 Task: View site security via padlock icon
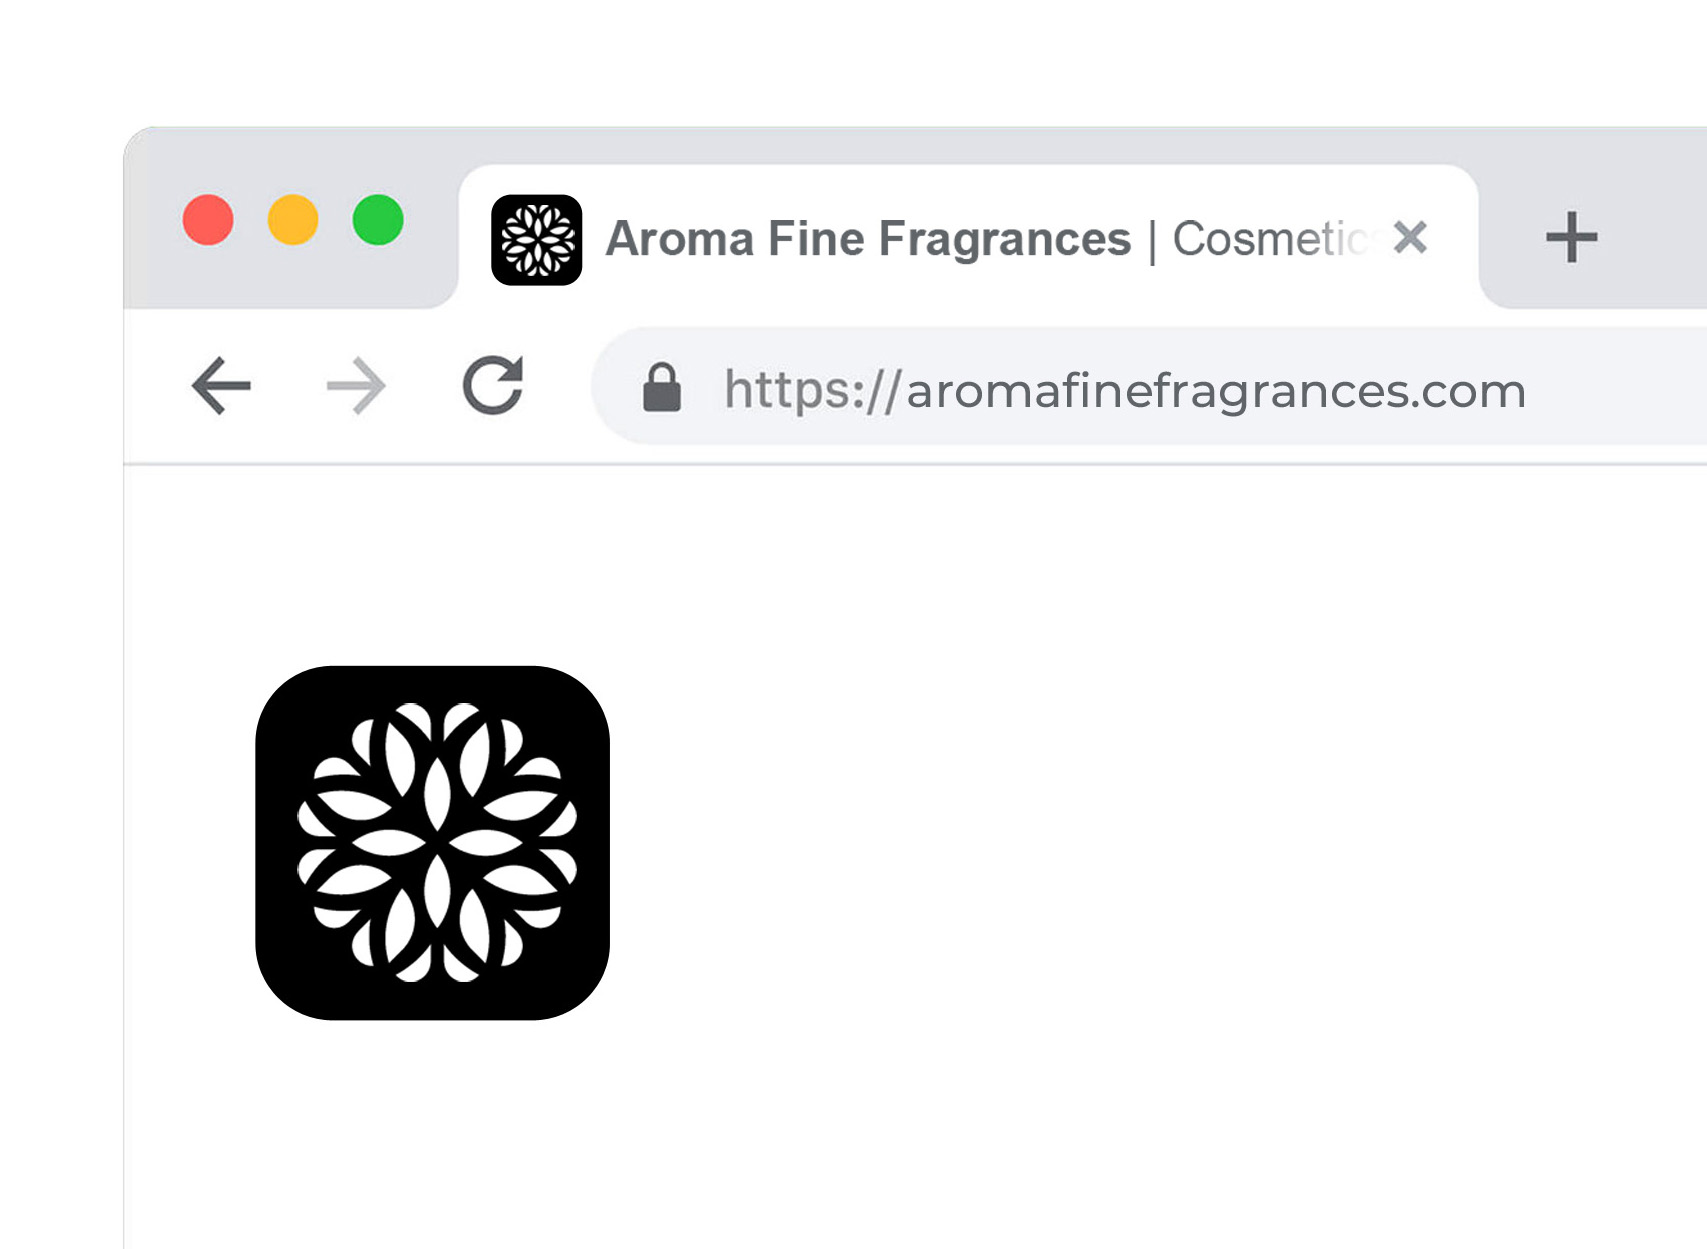(x=661, y=388)
